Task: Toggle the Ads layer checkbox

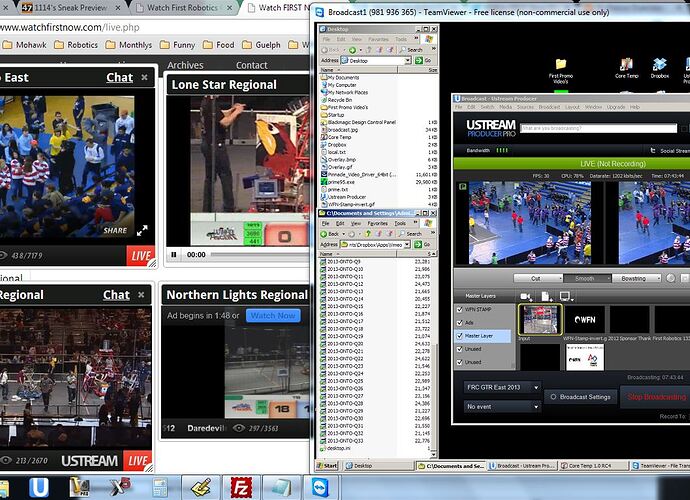Action: pyautogui.click(x=460, y=323)
